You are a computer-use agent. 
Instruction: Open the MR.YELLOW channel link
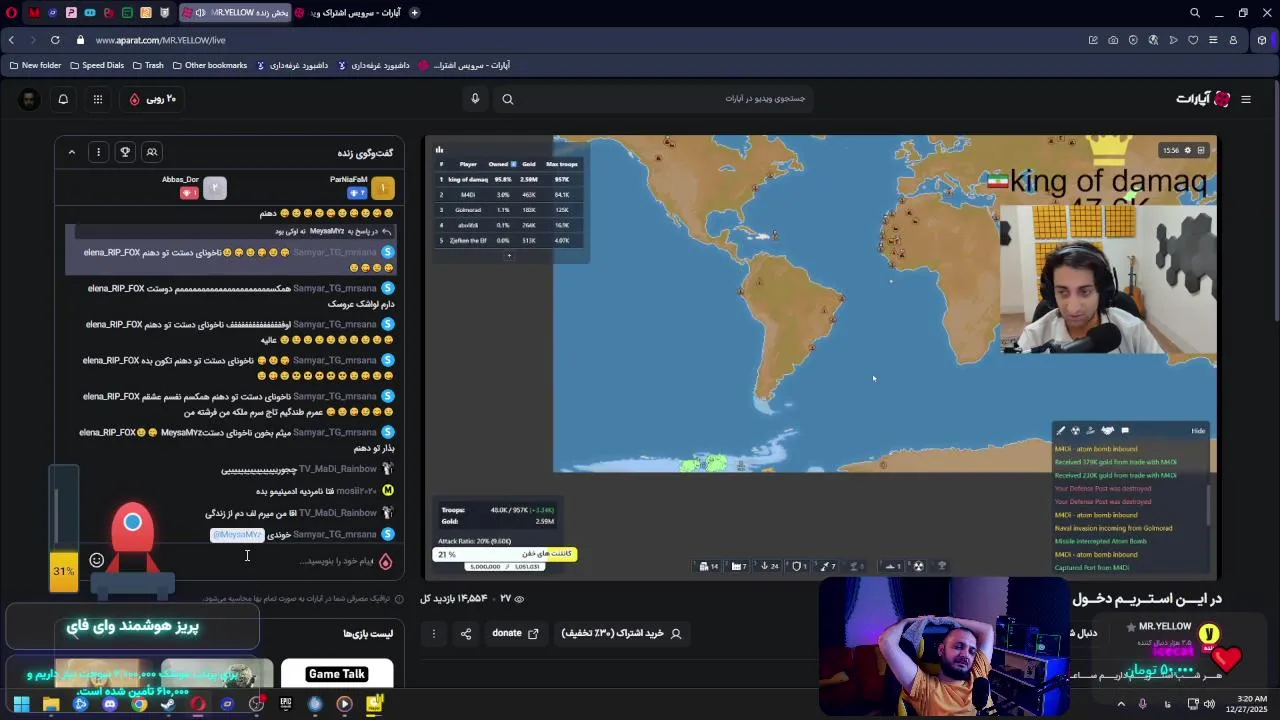pyautogui.click(x=1164, y=627)
